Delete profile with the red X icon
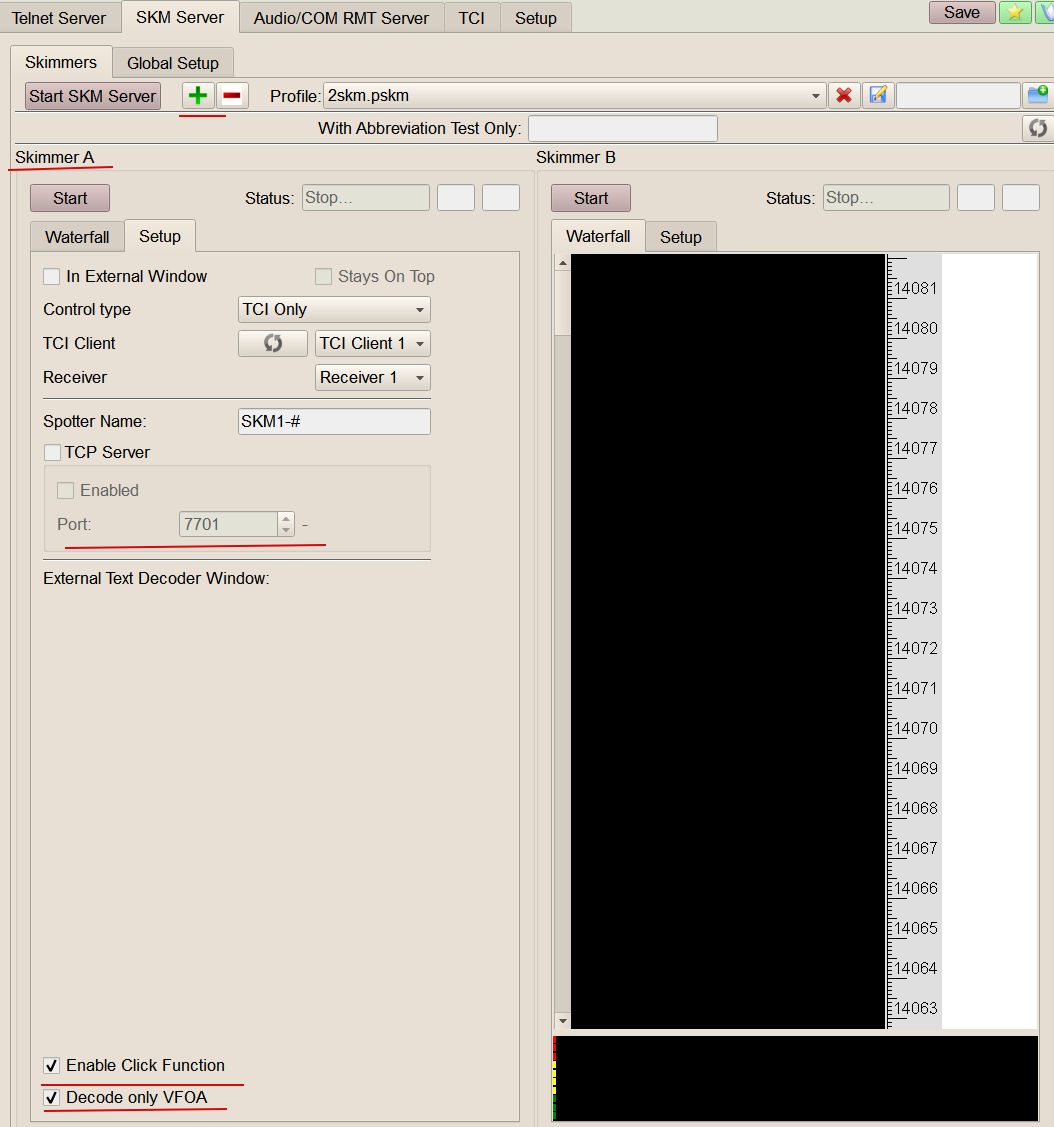The width and height of the screenshot is (1054, 1127). tap(844, 96)
